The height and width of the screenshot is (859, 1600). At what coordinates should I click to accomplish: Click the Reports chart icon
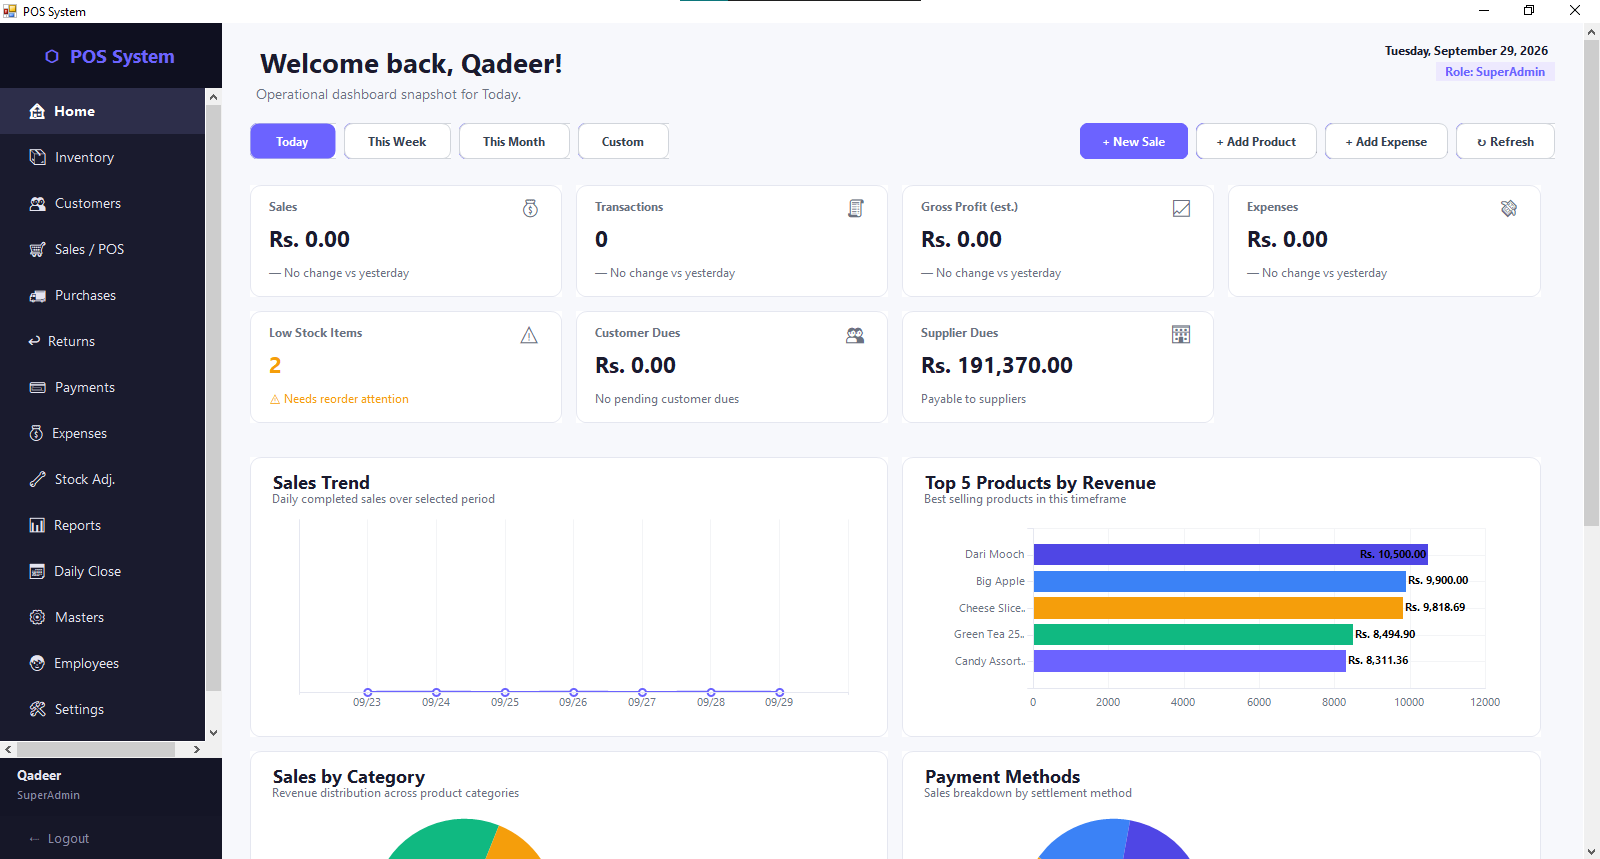tap(37, 525)
